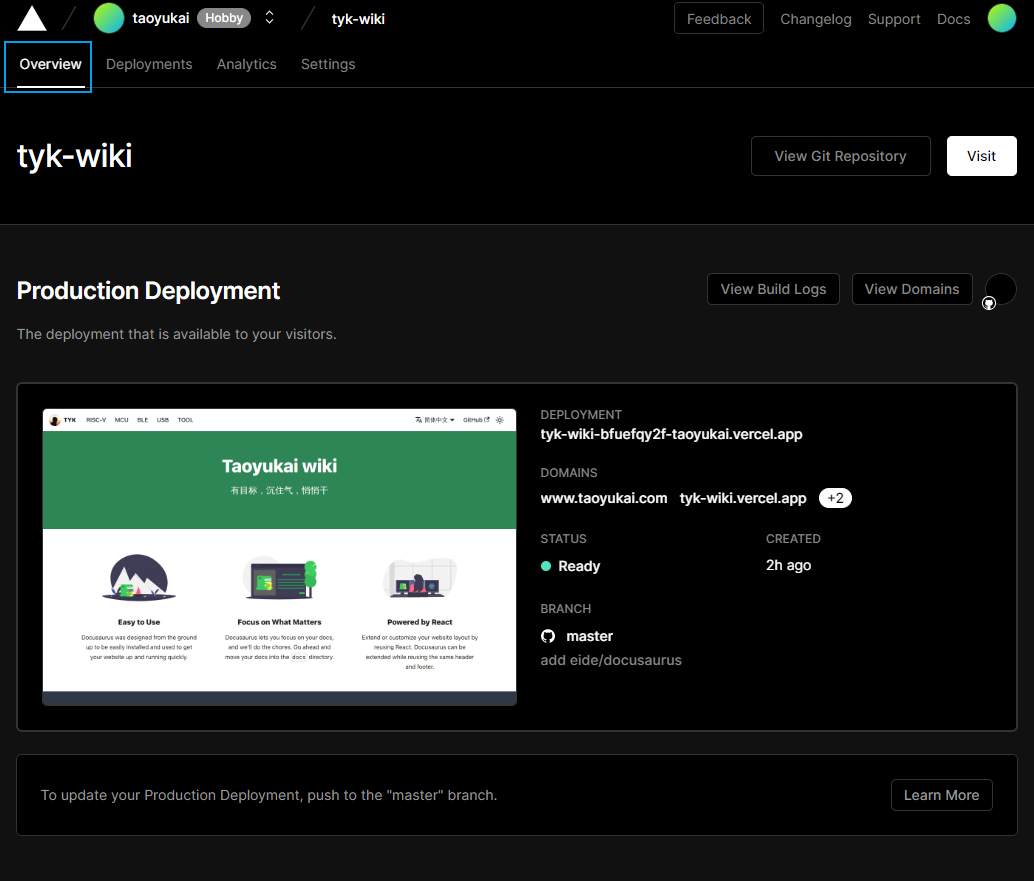Screen dimensions: 1034x881
Task: Open the Support link
Action: click(894, 19)
